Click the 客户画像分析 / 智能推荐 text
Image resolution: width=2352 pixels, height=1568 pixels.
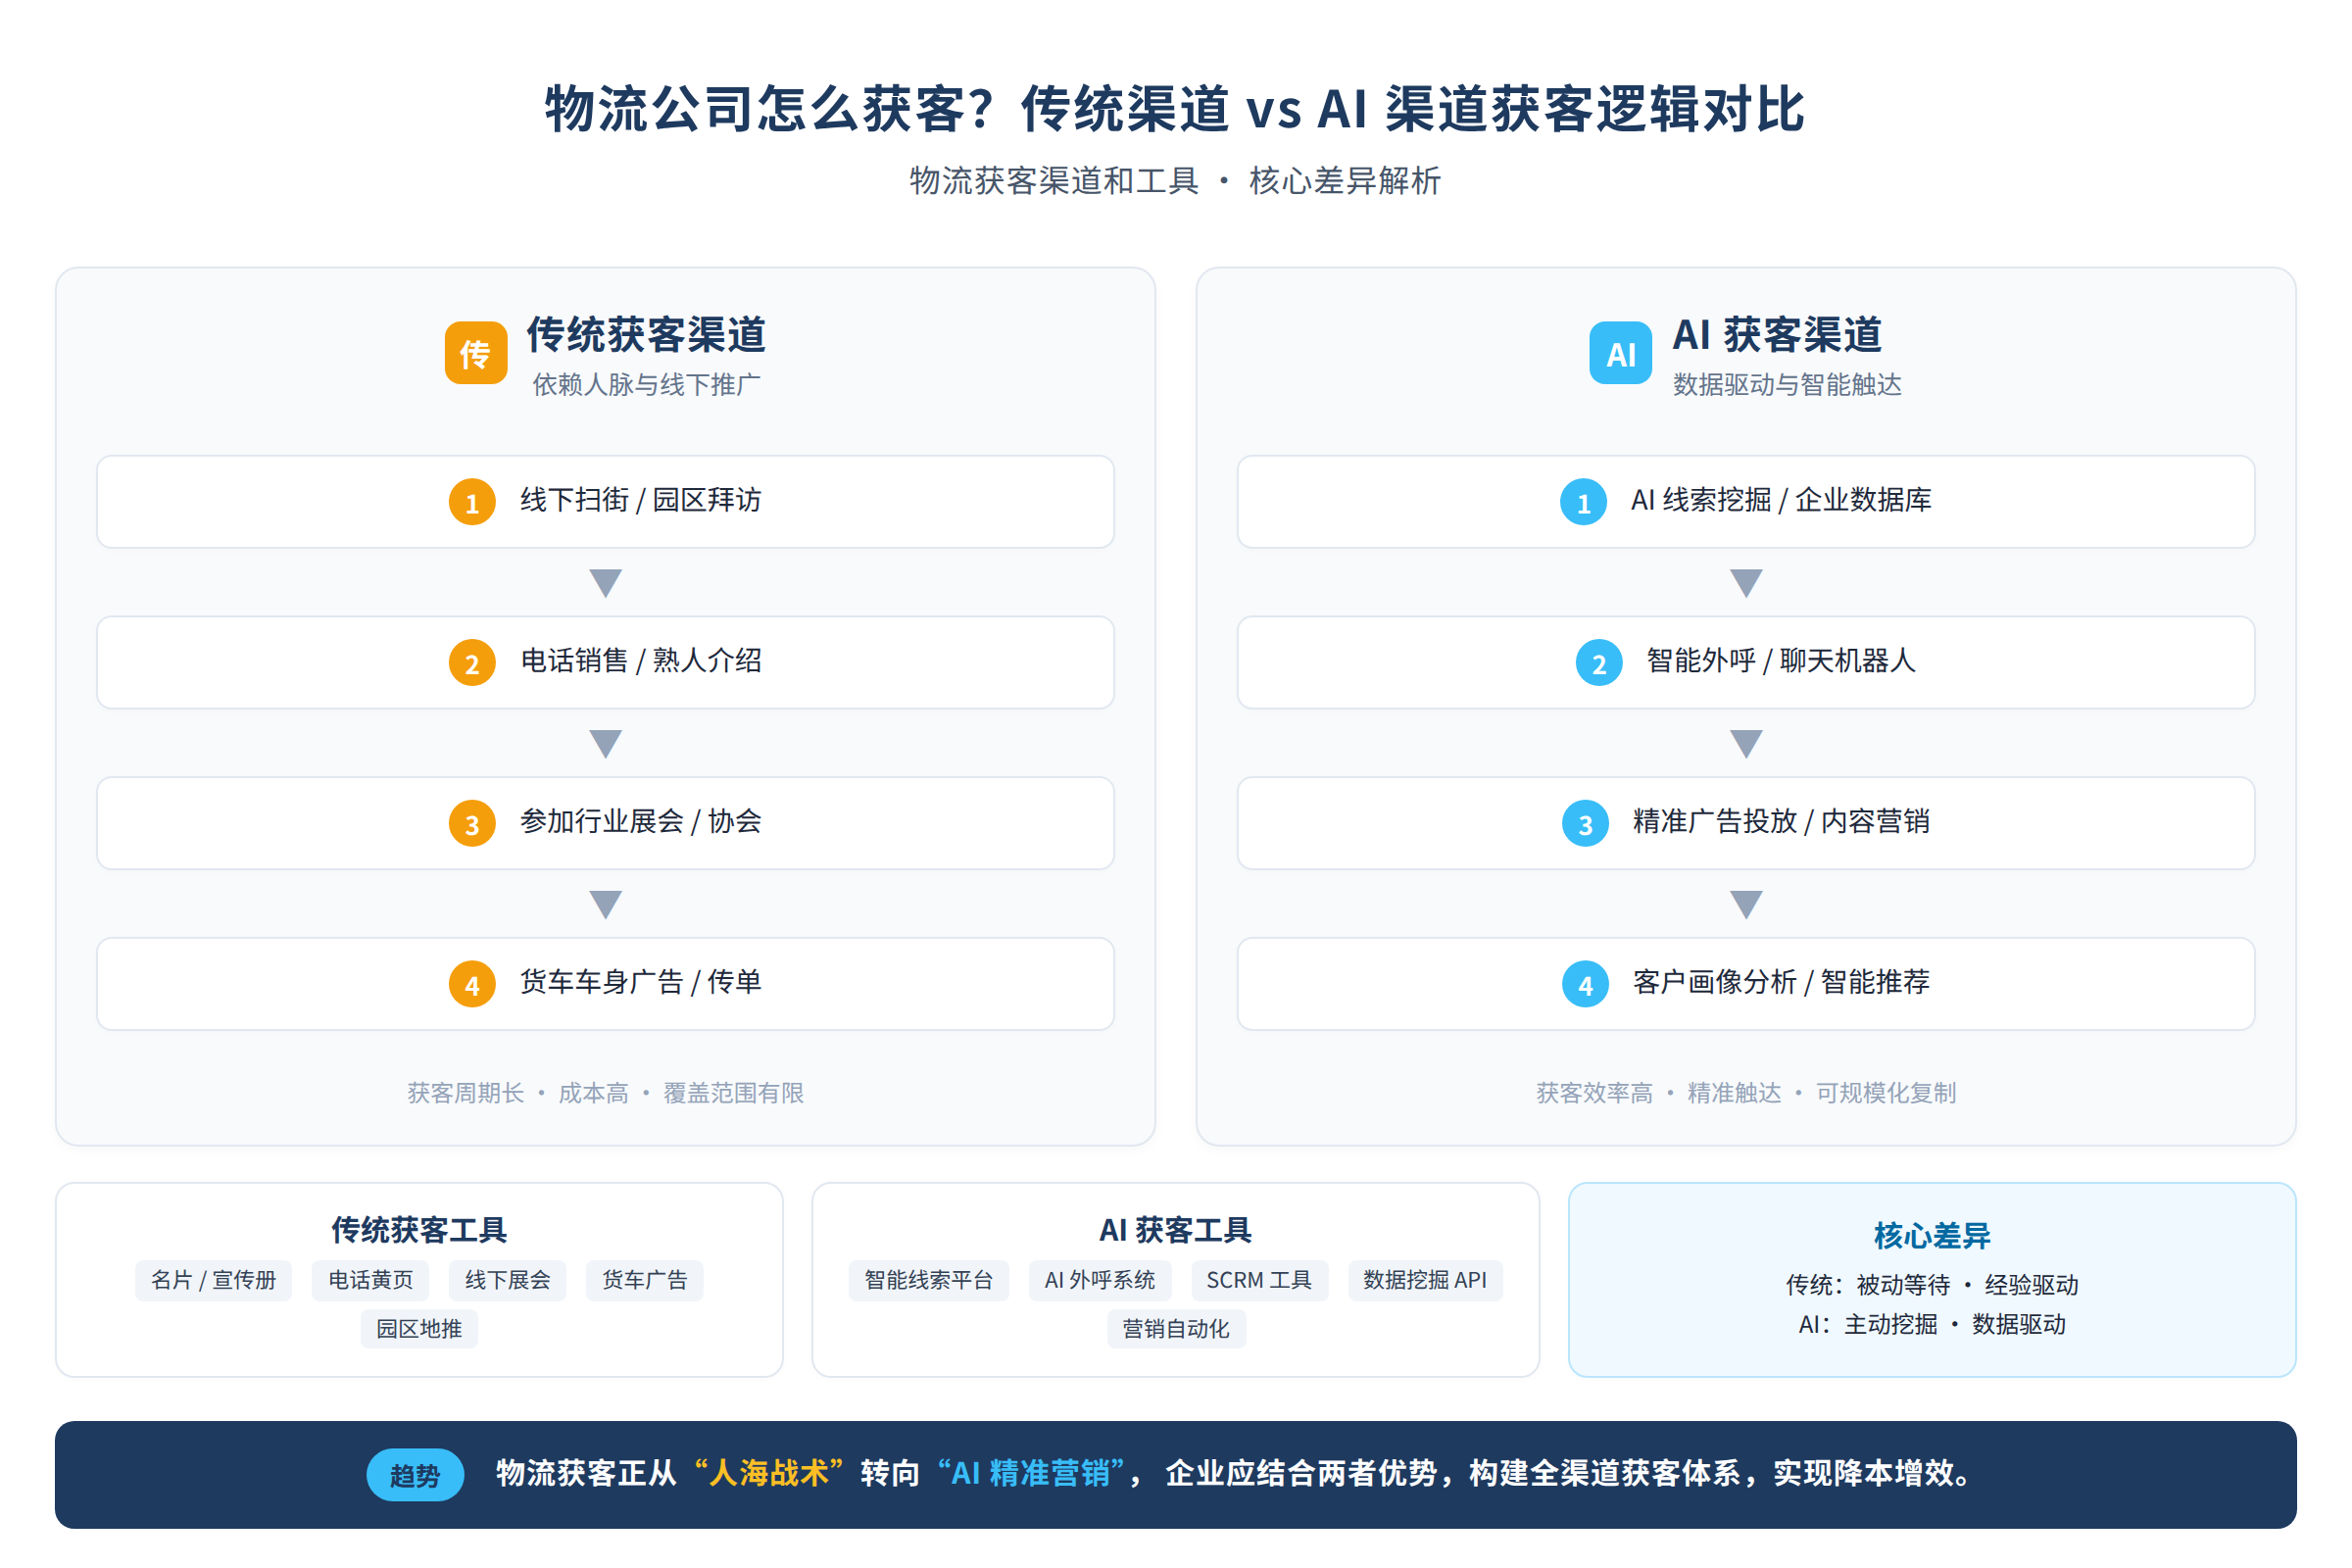tap(1782, 982)
